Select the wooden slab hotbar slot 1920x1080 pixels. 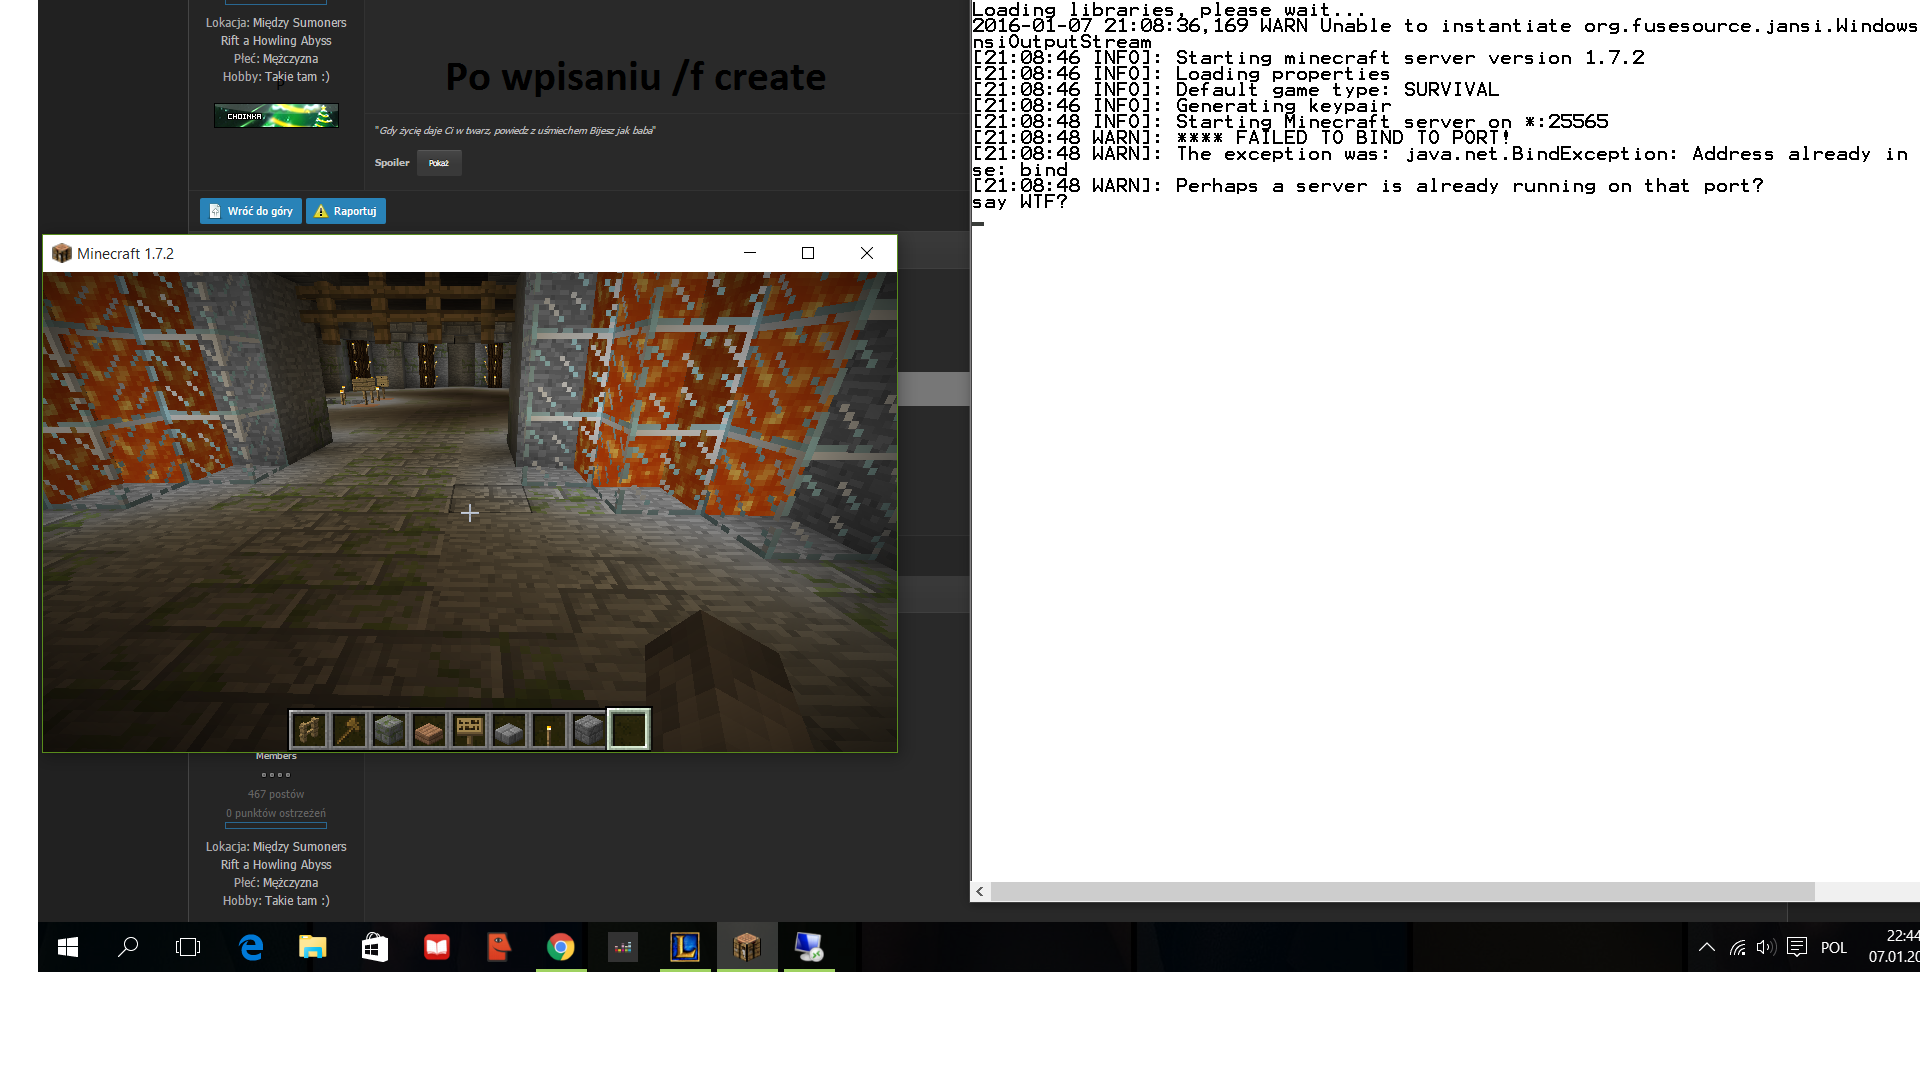click(429, 730)
